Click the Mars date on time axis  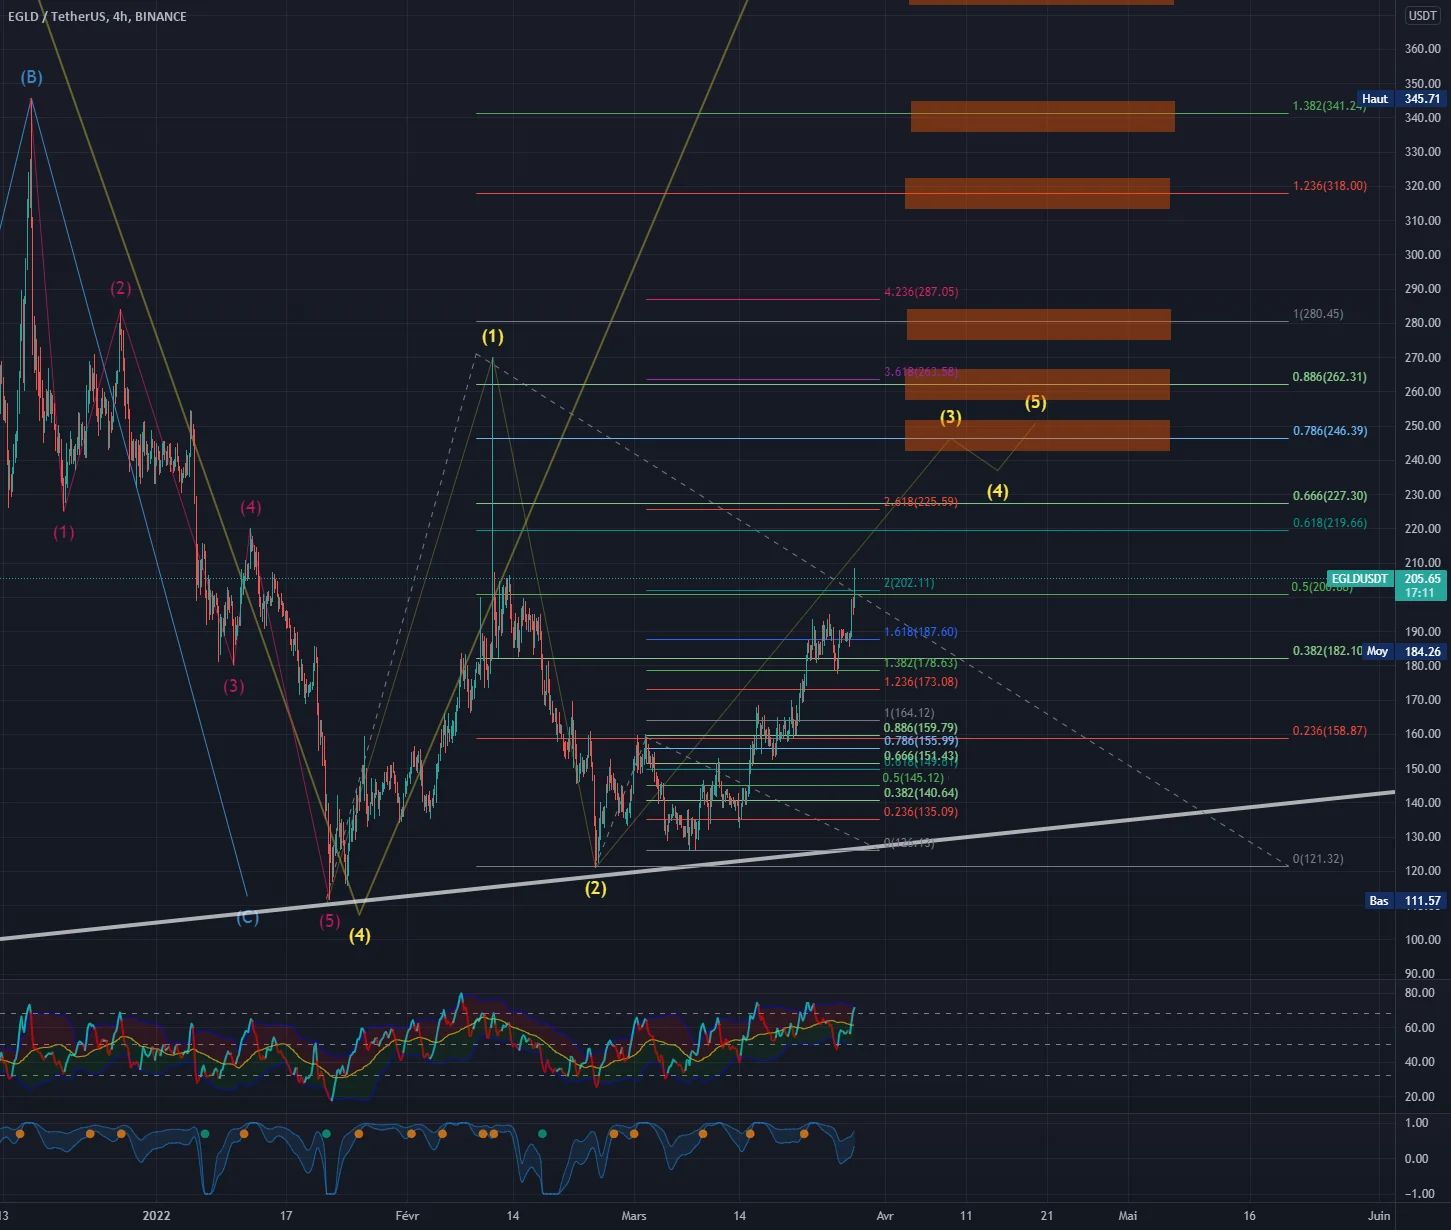click(x=634, y=1216)
